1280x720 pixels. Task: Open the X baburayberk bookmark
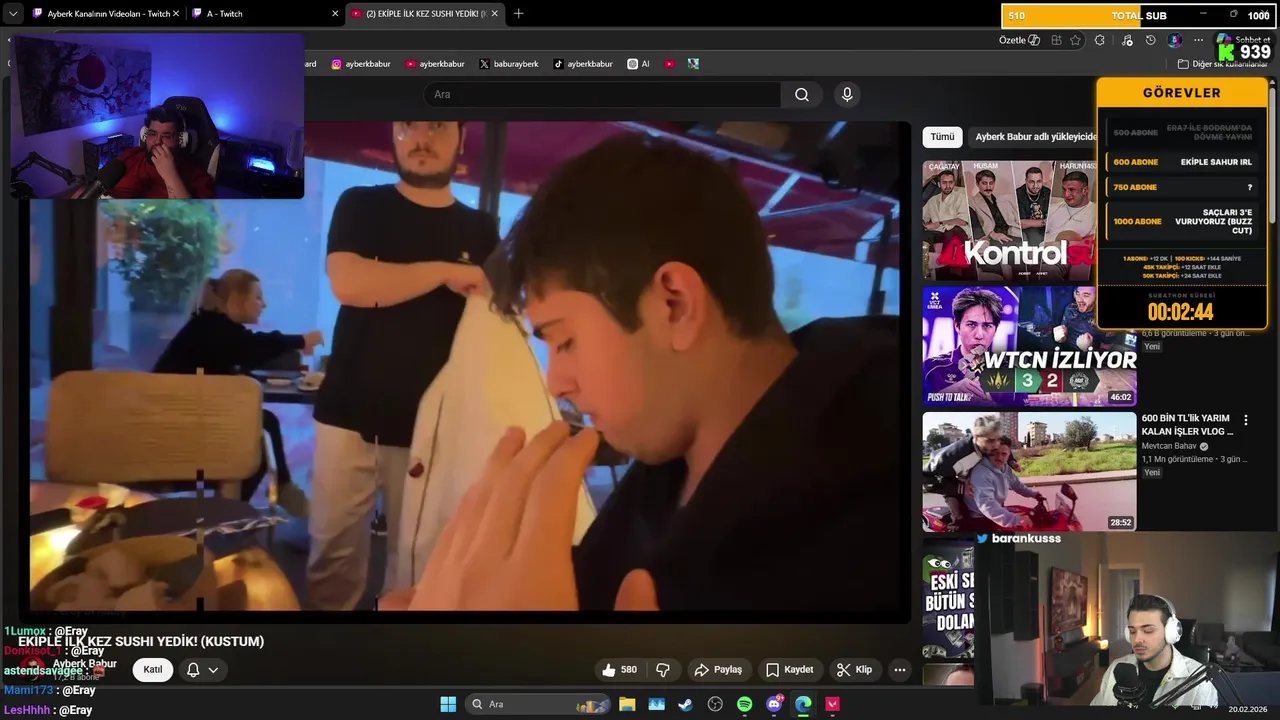click(509, 64)
